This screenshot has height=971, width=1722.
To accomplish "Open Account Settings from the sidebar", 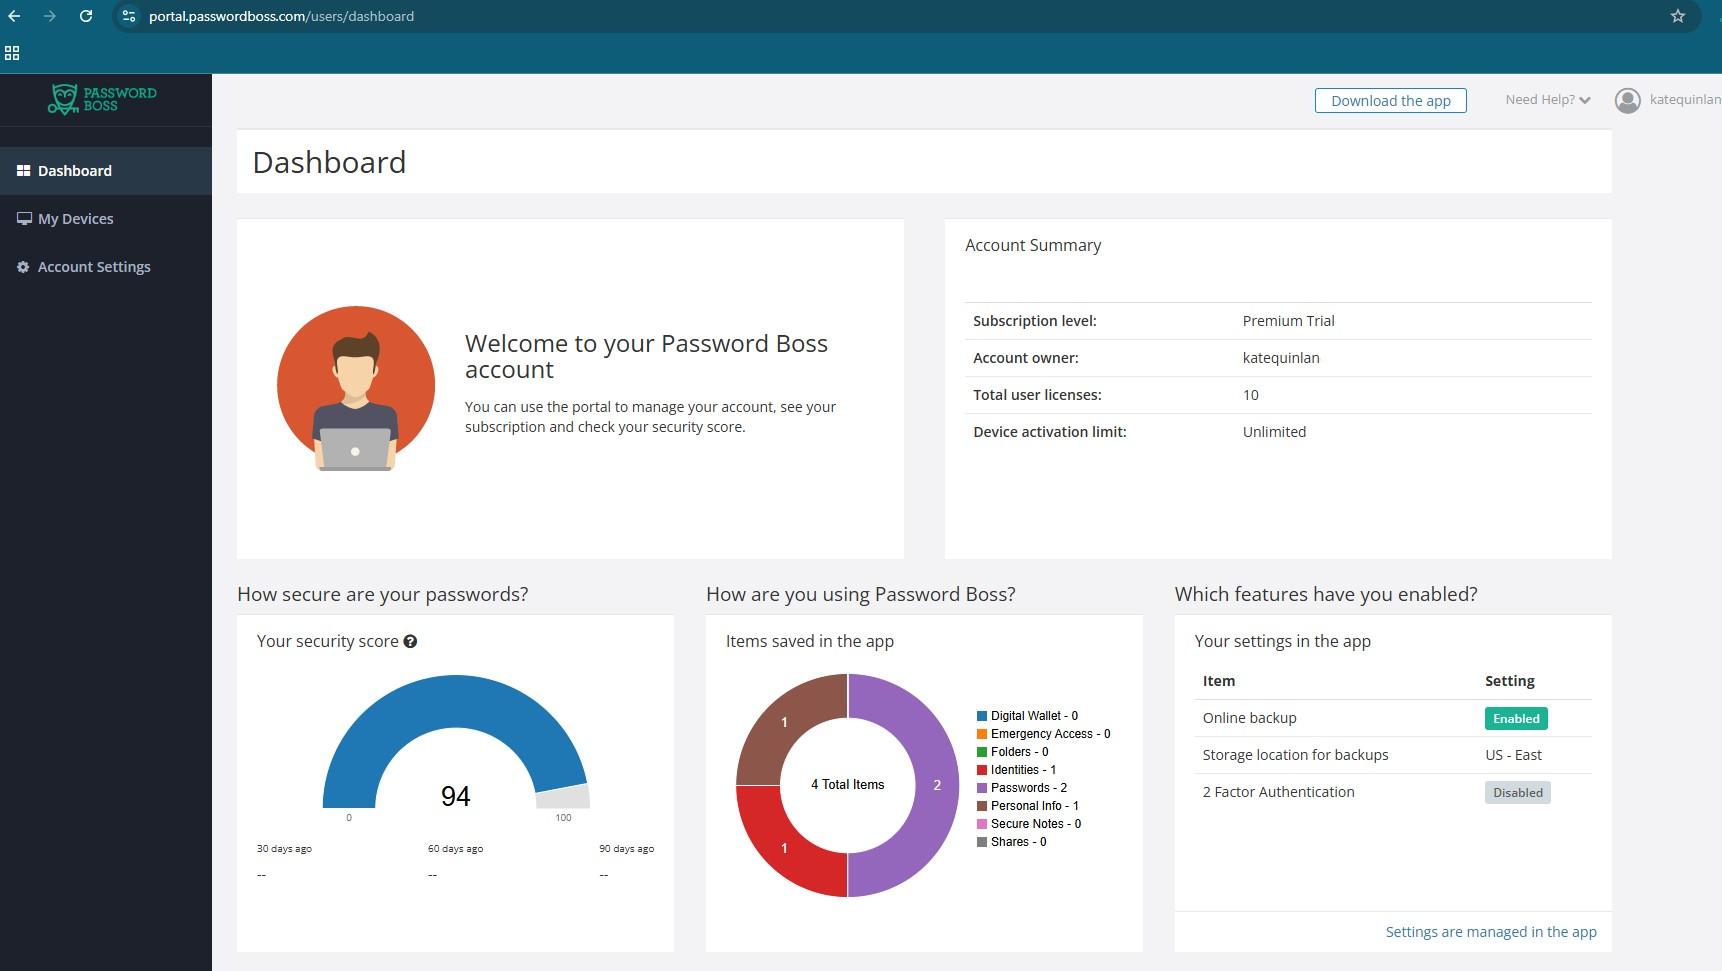I will pyautogui.click(x=93, y=266).
